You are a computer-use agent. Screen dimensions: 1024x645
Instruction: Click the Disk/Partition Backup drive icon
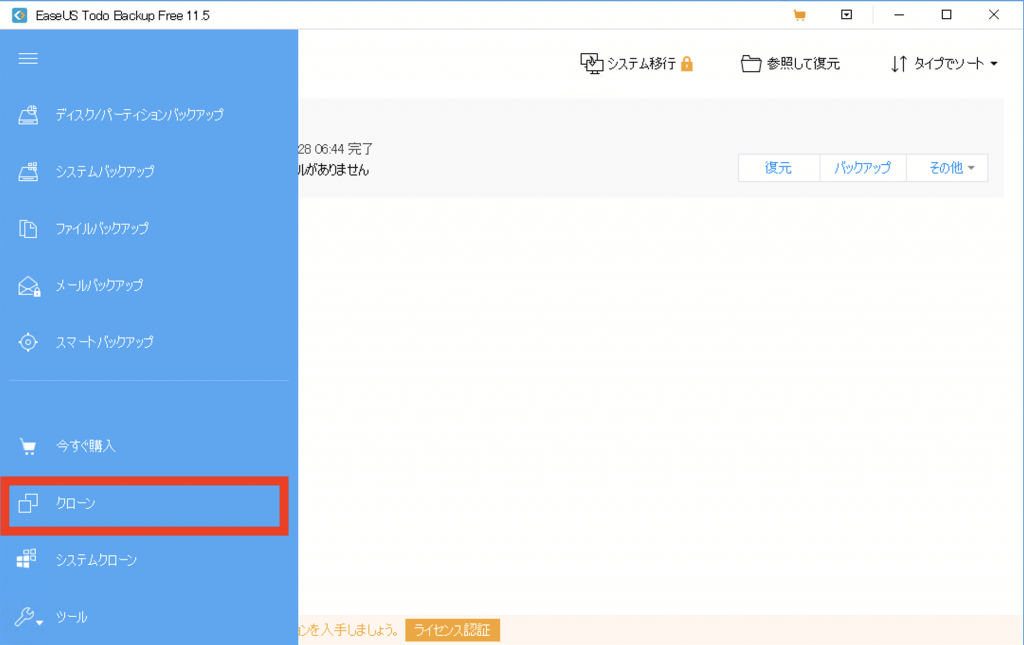click(28, 115)
